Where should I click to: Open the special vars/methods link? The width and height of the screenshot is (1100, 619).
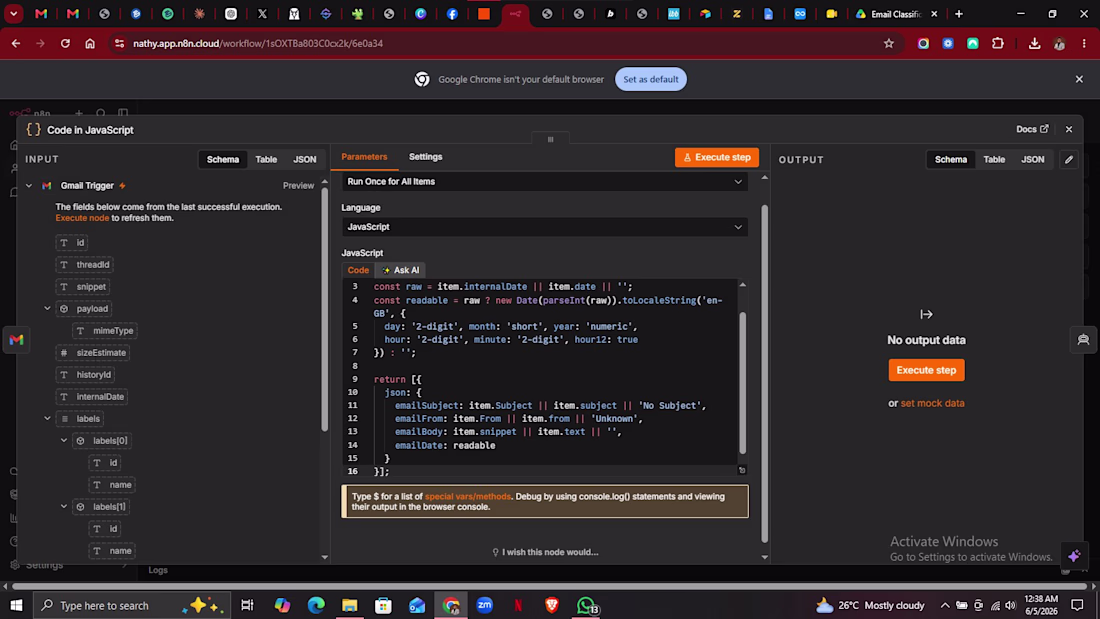click(x=468, y=496)
